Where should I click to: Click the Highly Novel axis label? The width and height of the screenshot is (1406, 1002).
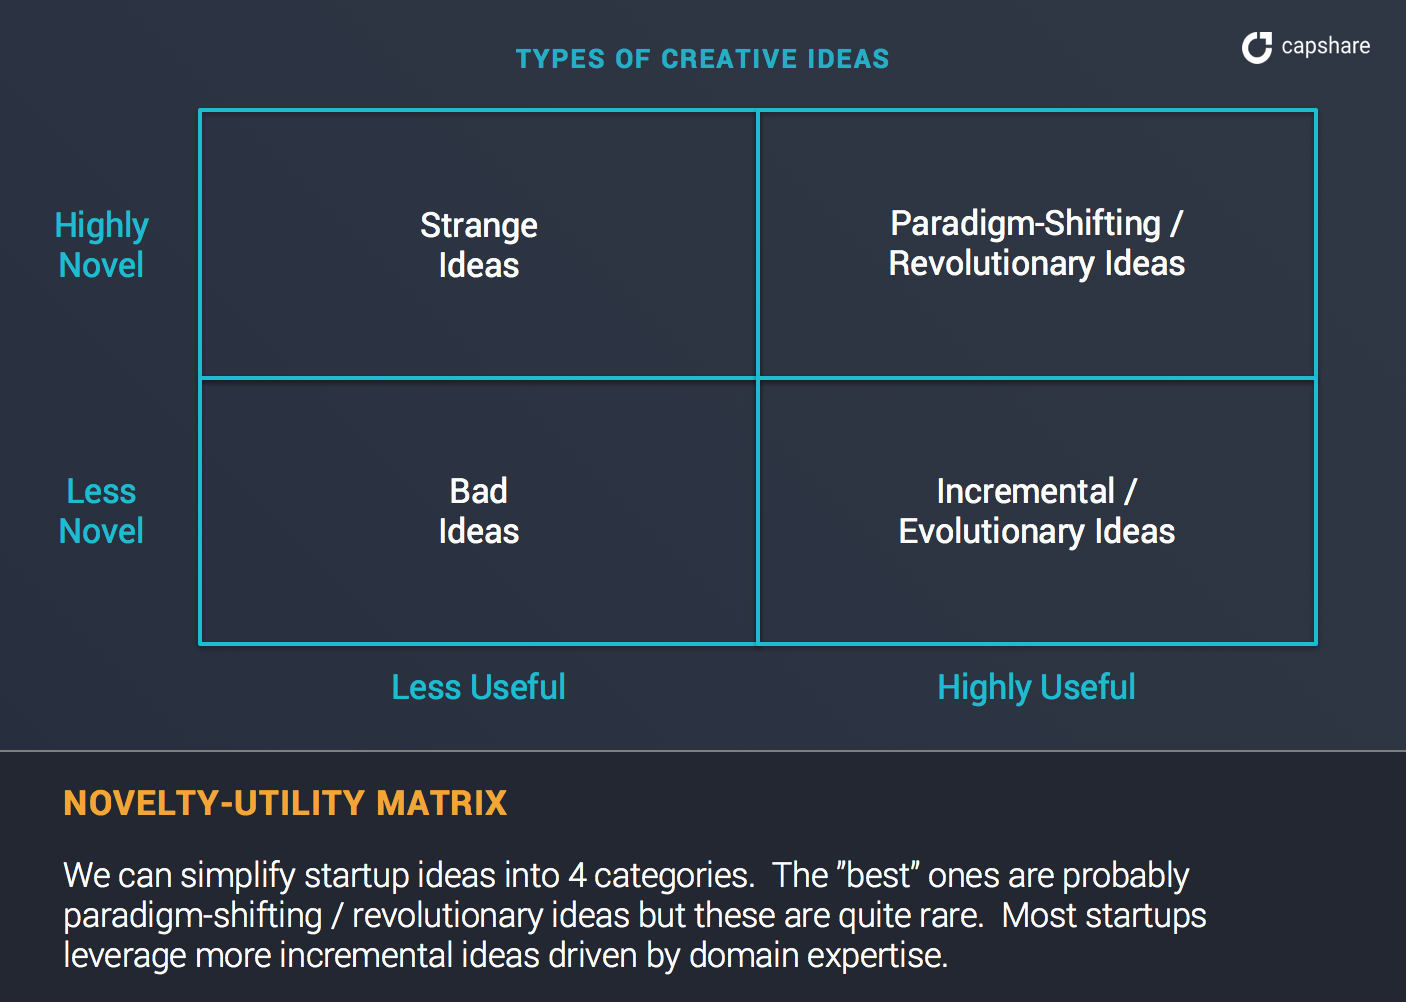(x=101, y=245)
